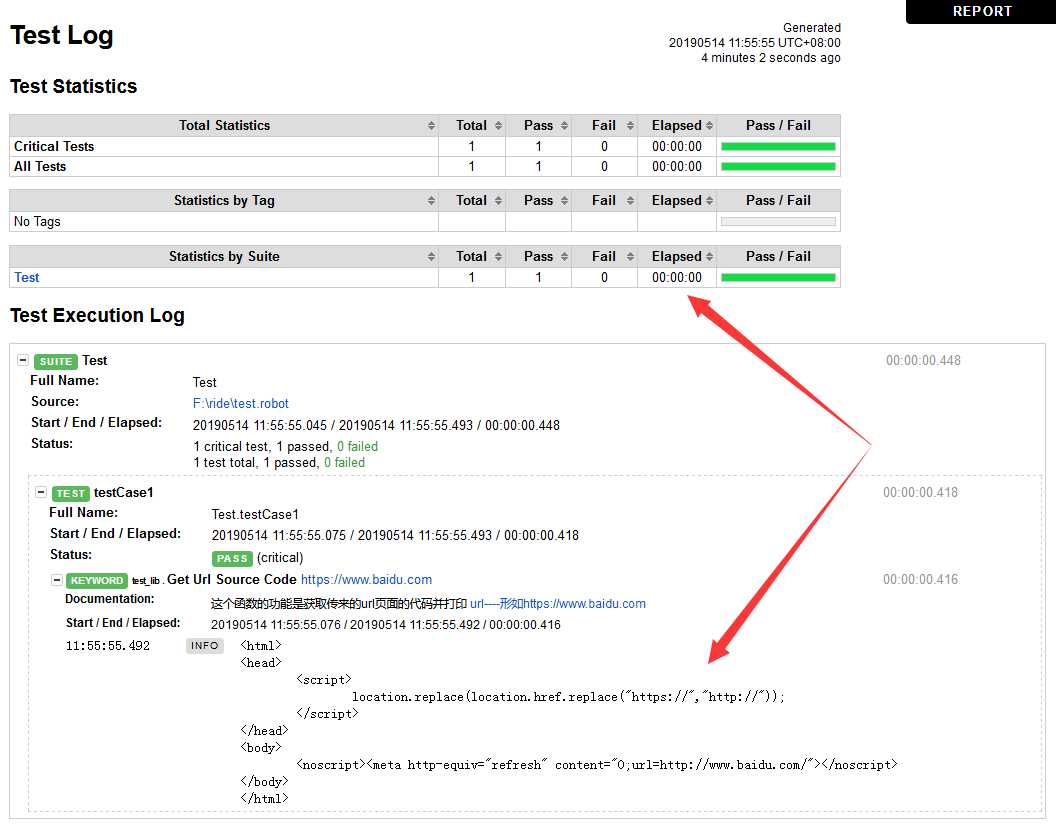Screen dimensions: 1056x826
Task: Click the Total Statistics column header
Action: coord(224,125)
